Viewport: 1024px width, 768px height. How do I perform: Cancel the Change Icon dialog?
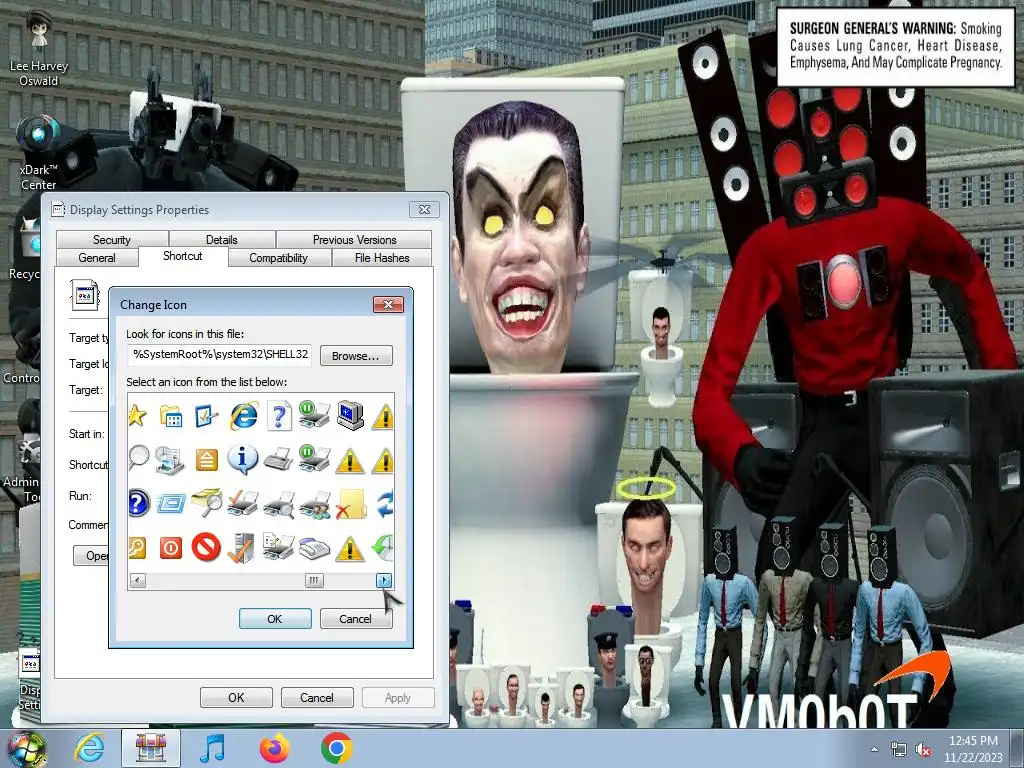point(355,618)
